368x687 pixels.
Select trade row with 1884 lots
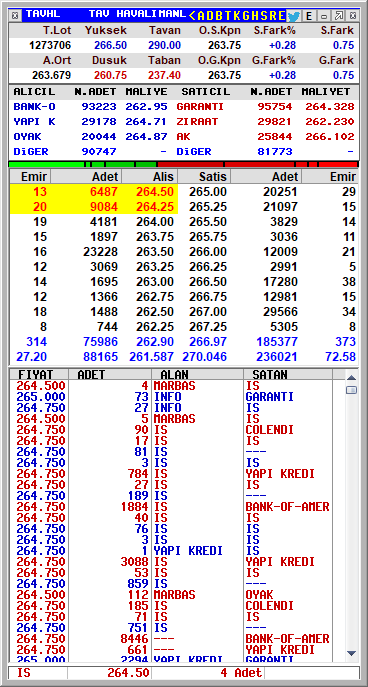pyautogui.click(x=171, y=507)
